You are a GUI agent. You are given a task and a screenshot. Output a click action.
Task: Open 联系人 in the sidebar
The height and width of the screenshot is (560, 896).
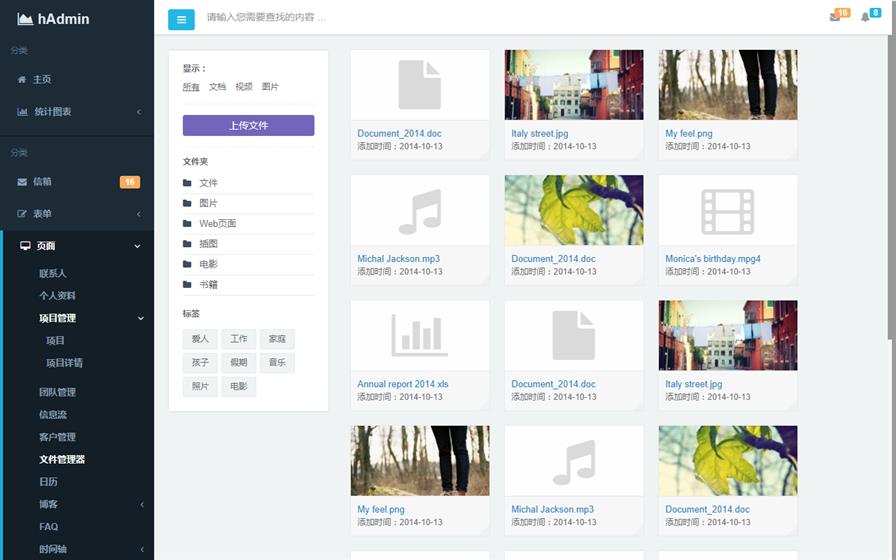click(x=53, y=273)
